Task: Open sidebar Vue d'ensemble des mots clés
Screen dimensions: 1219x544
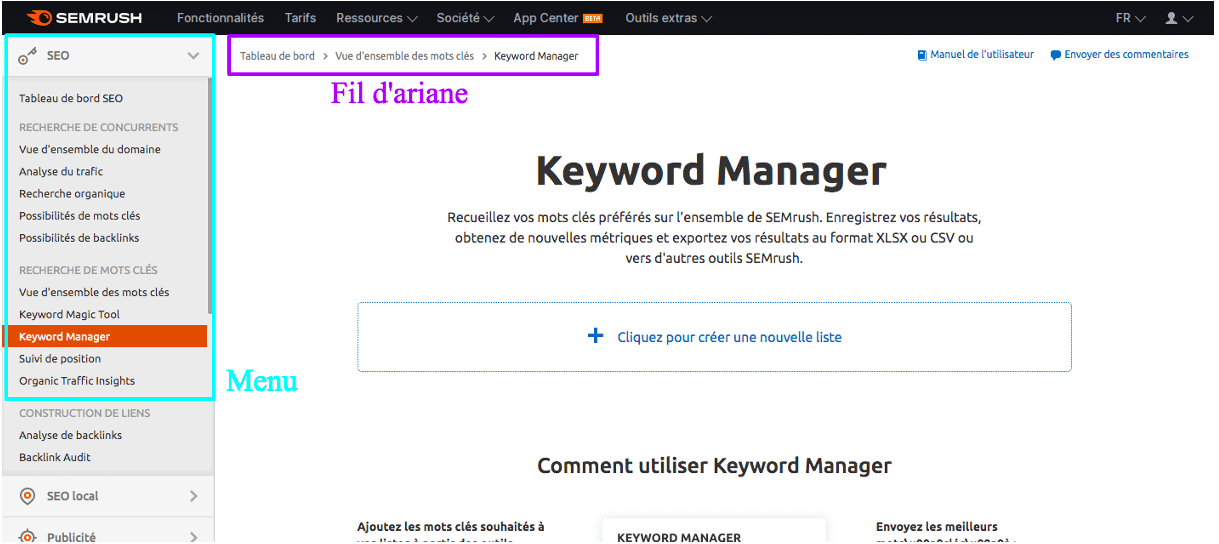Action: tap(94, 292)
